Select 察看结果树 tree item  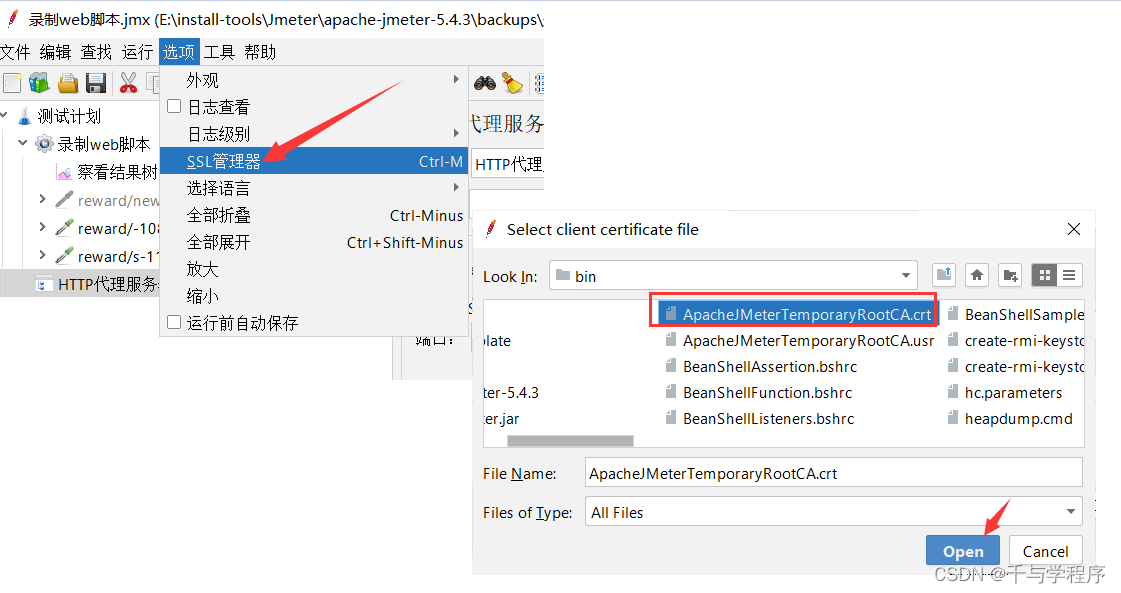(x=107, y=172)
